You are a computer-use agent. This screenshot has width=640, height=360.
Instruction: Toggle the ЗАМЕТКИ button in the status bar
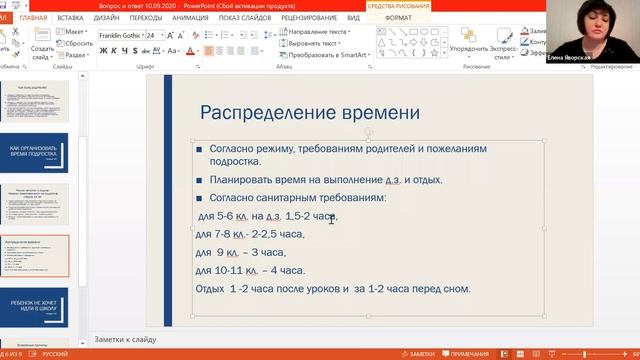(x=418, y=354)
